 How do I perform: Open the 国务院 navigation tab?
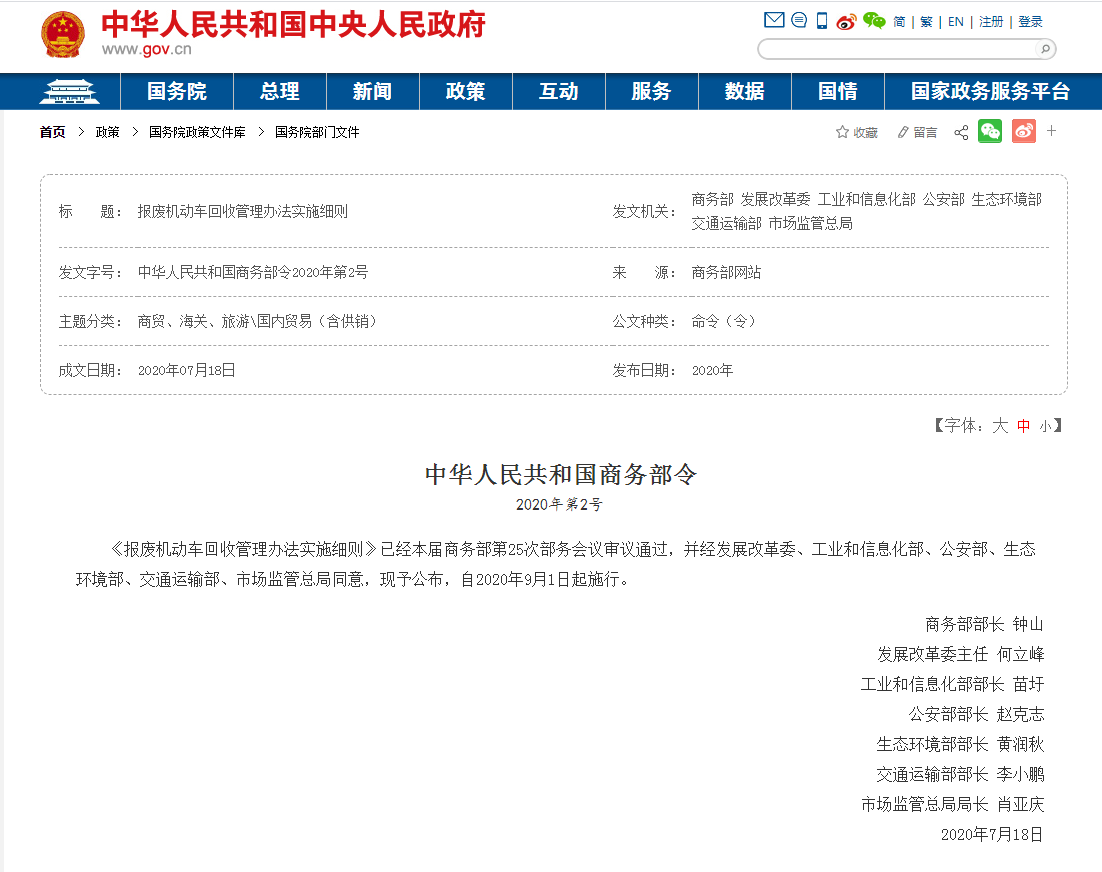tap(177, 91)
